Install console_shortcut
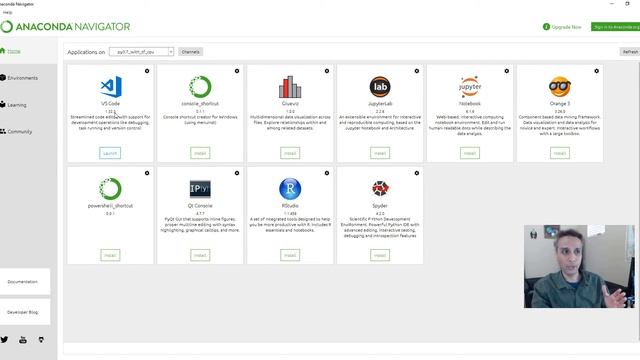 [x=200, y=153]
